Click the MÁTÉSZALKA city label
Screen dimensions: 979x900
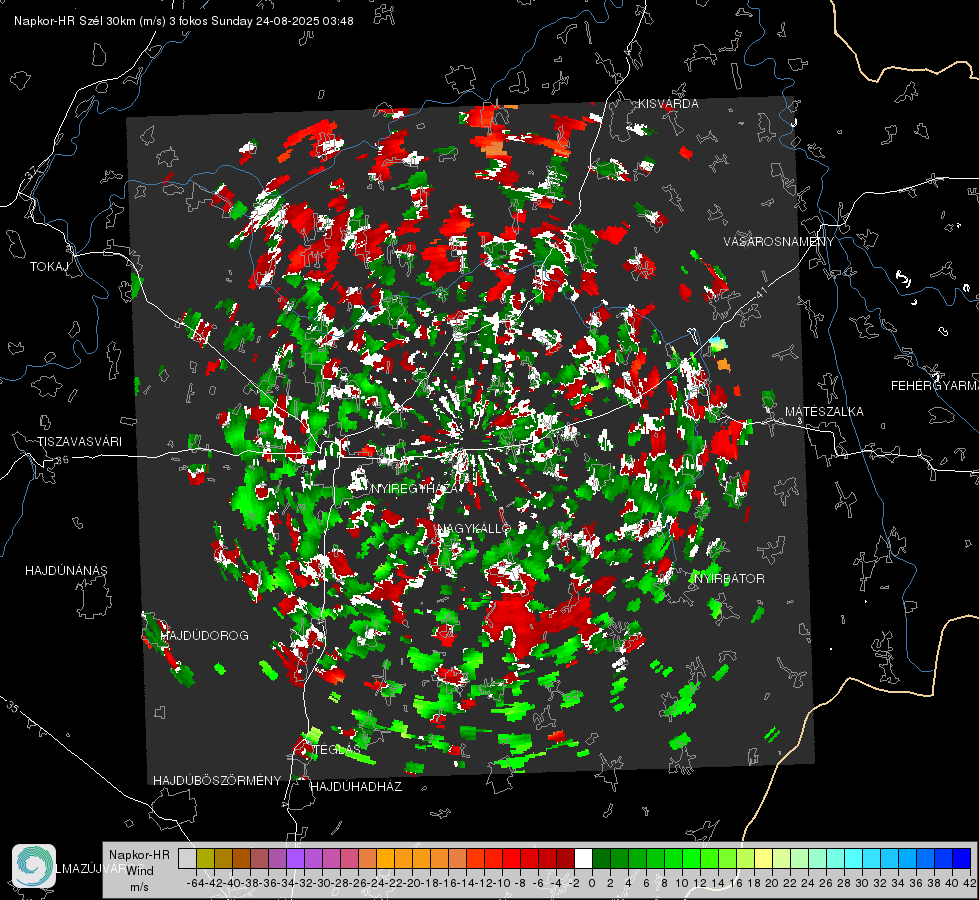tap(824, 412)
